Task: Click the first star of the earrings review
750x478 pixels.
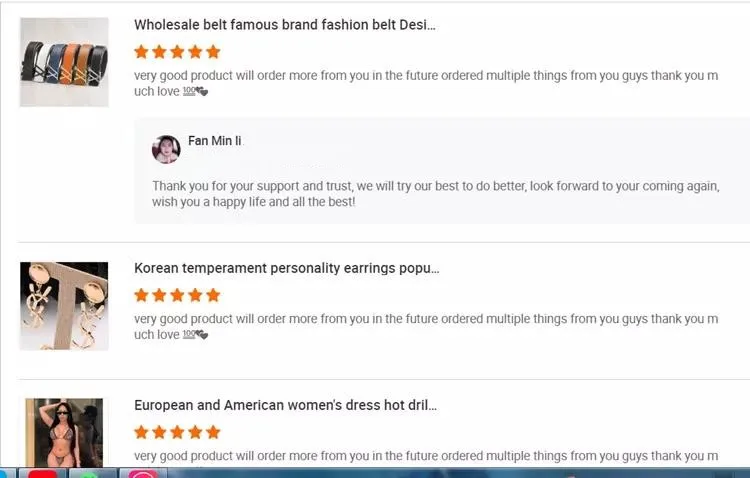Action: point(141,295)
